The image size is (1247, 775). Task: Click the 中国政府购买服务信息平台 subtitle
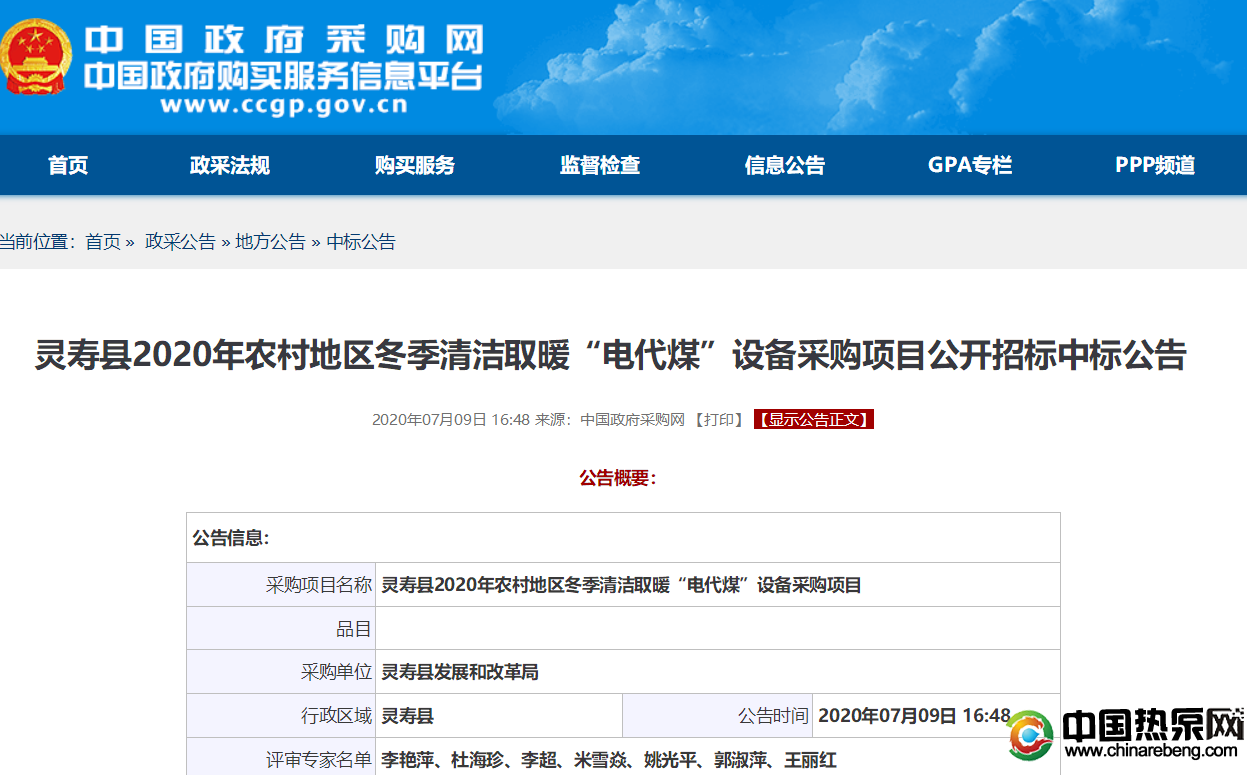[284, 77]
